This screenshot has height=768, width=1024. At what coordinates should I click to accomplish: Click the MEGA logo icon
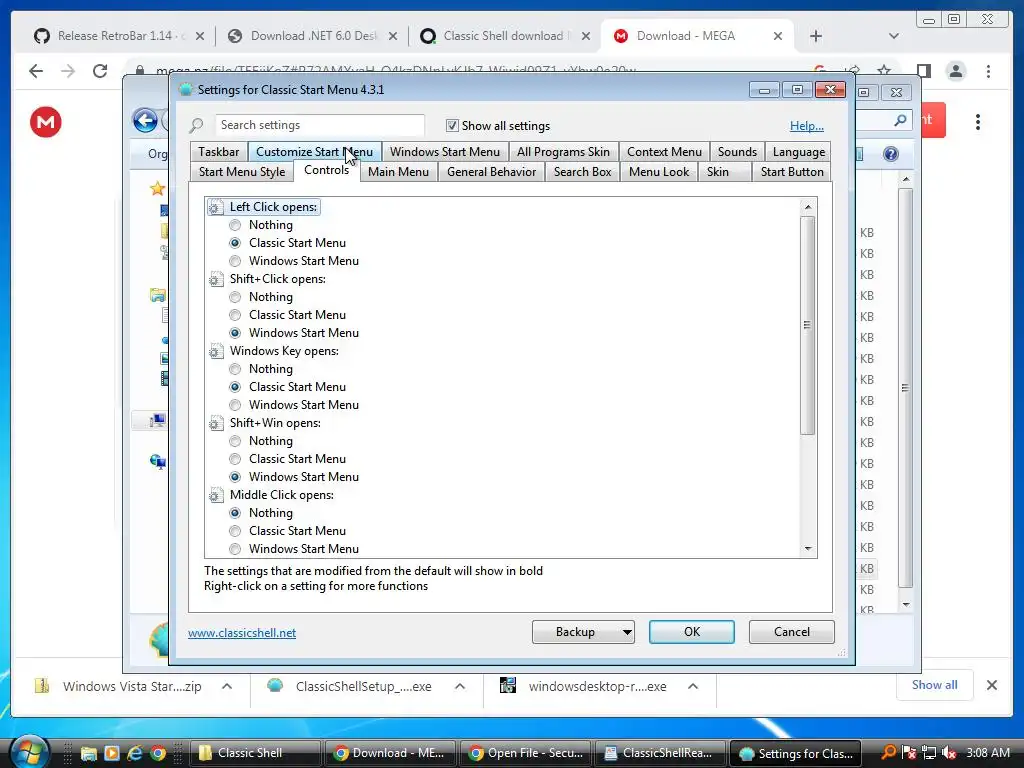click(46, 122)
